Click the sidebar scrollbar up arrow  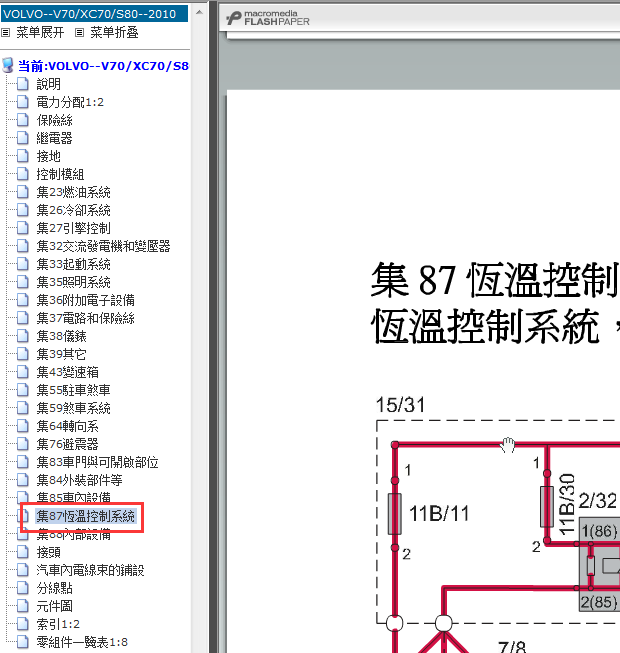(199, 12)
